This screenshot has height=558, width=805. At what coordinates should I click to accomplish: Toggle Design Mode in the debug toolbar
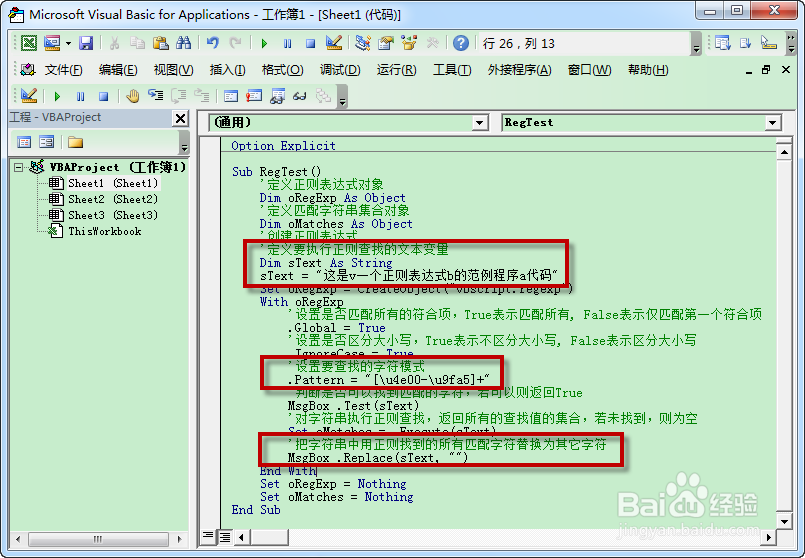(x=29, y=96)
